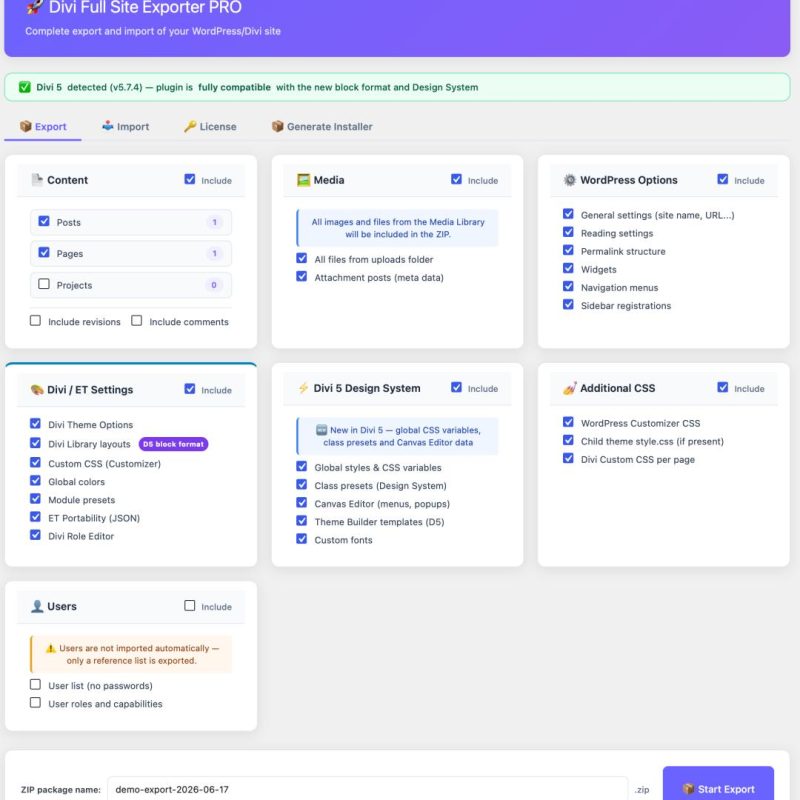Click the ZIP package name field
Screen dimensions: 800x800
pos(367,789)
